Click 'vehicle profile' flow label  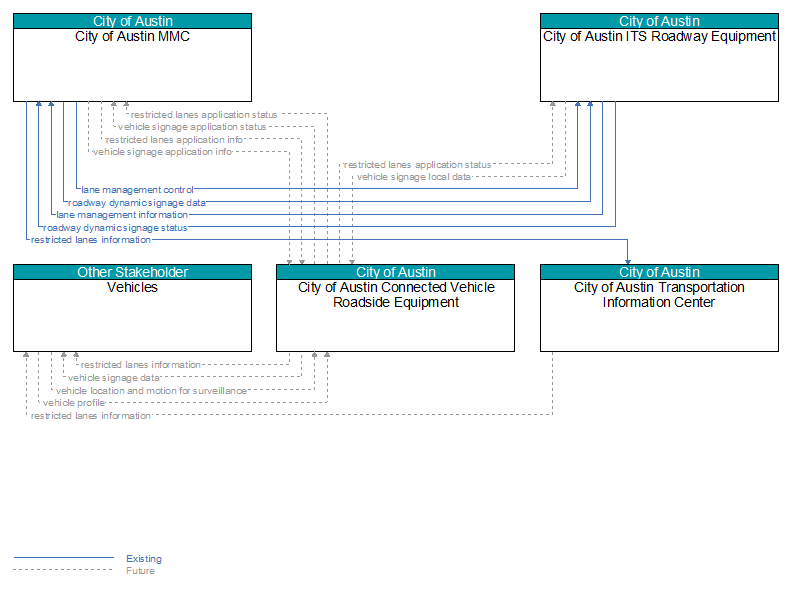(x=74, y=403)
